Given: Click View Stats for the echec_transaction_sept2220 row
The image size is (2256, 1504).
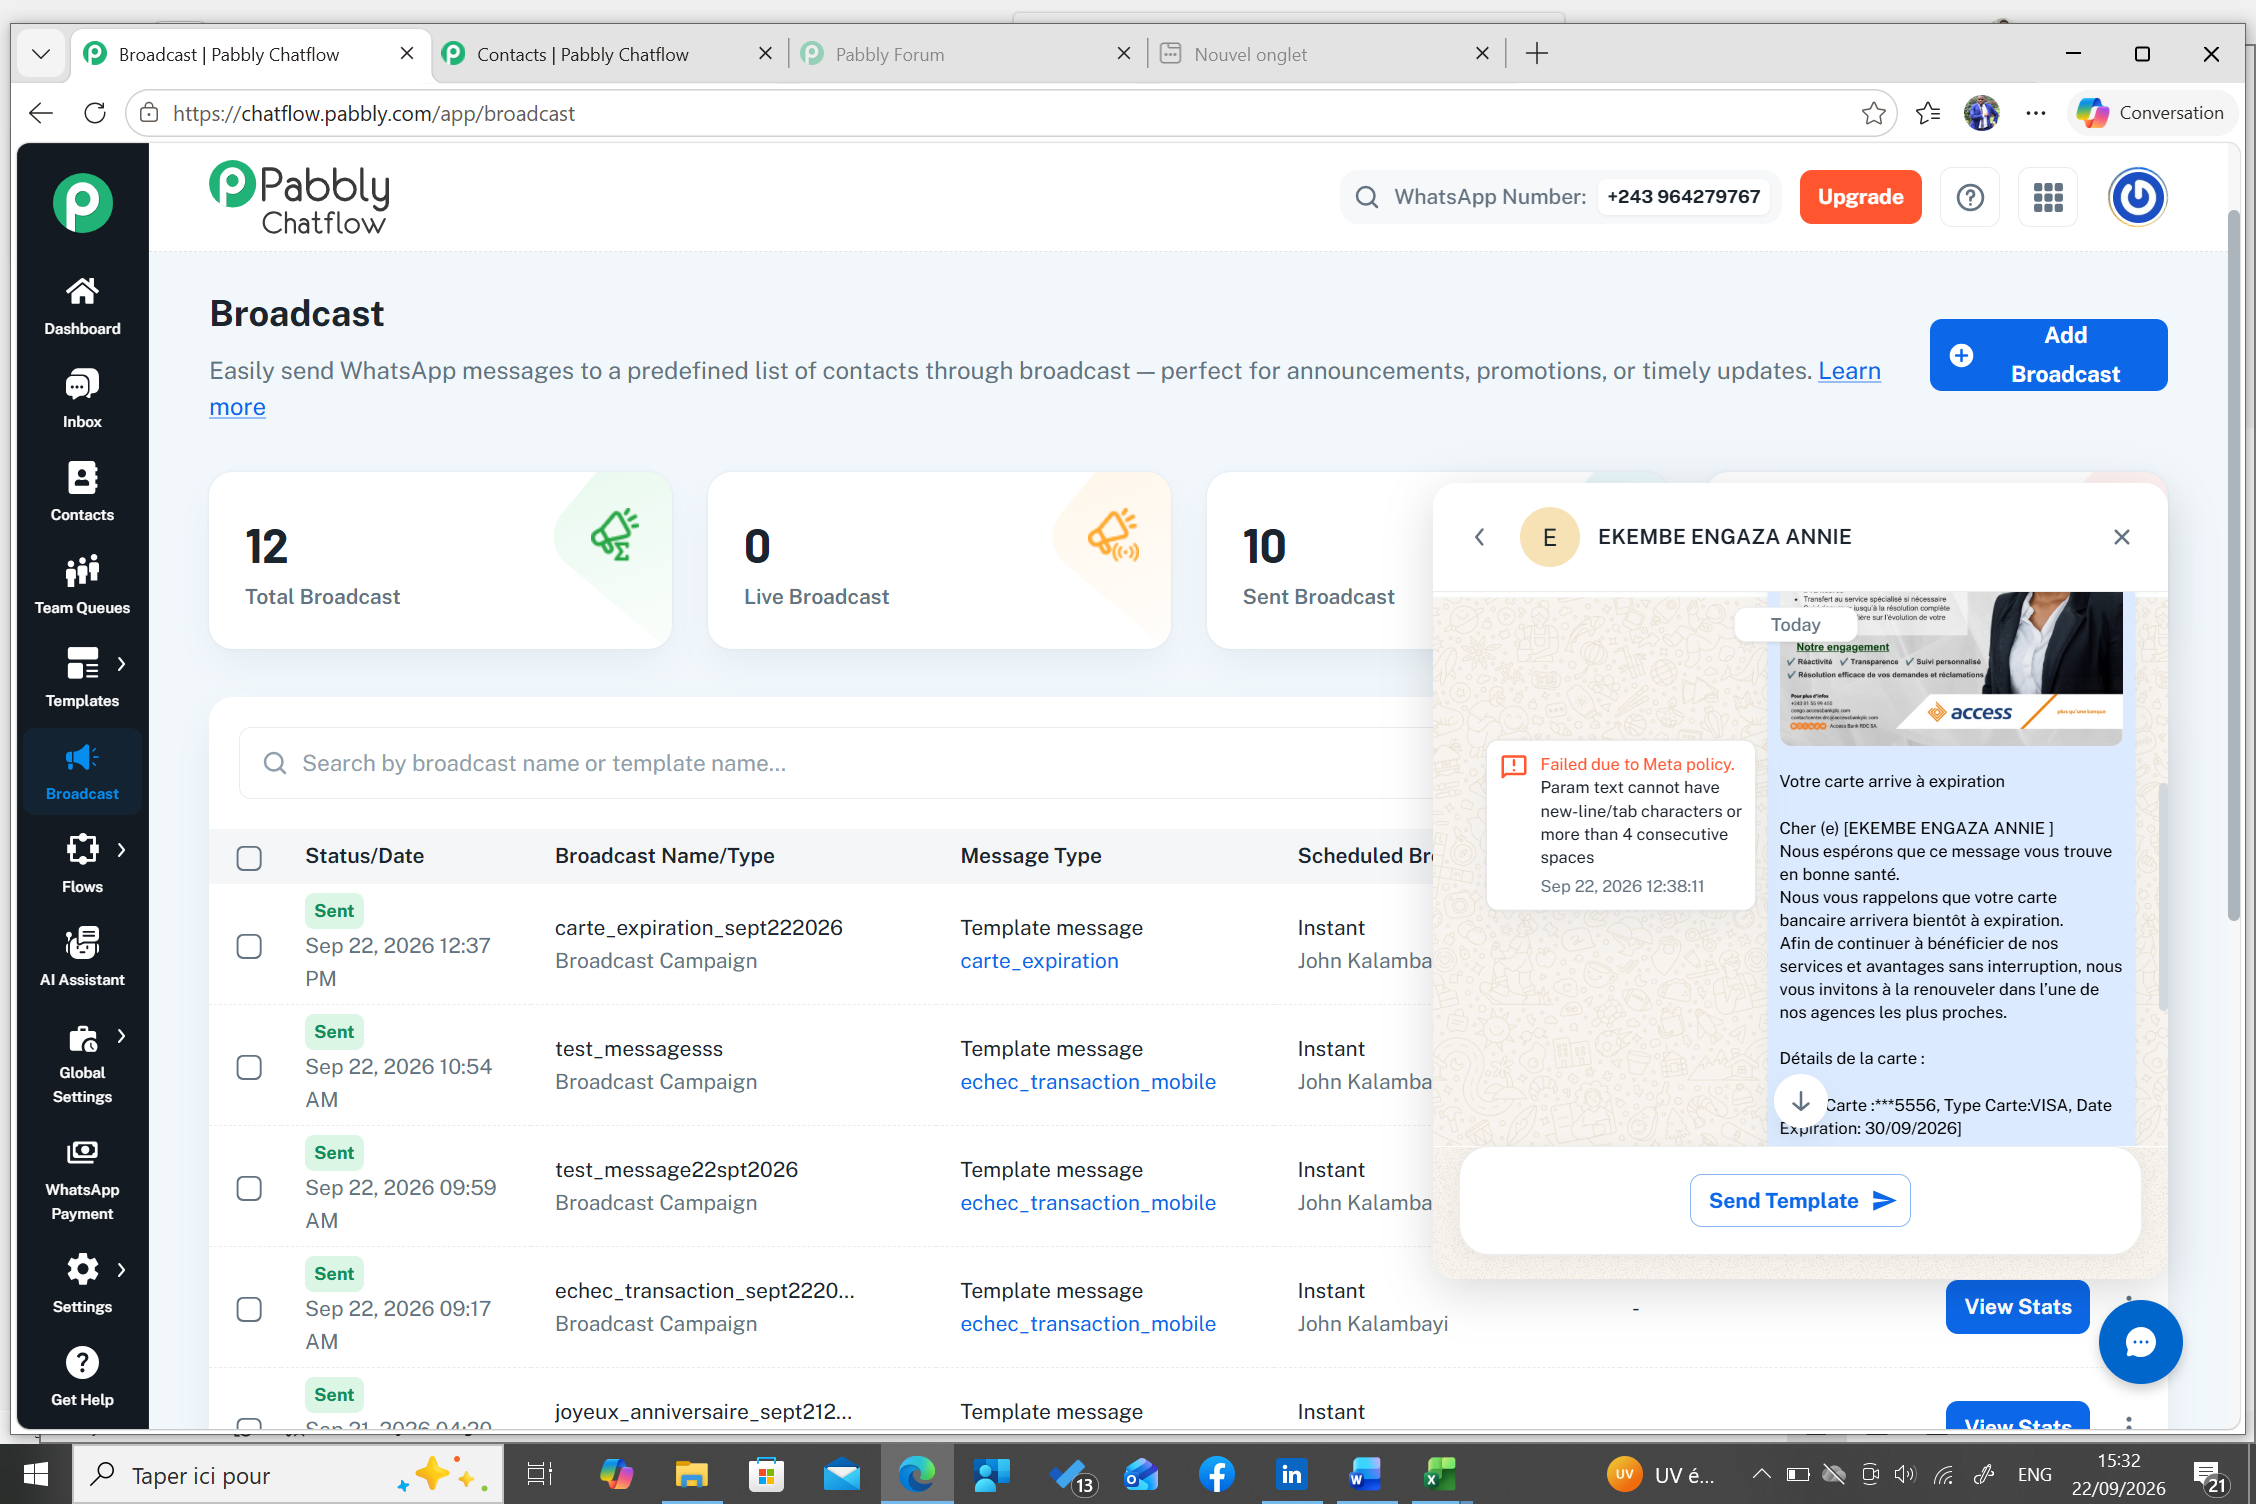Looking at the screenshot, I should coord(2017,1307).
